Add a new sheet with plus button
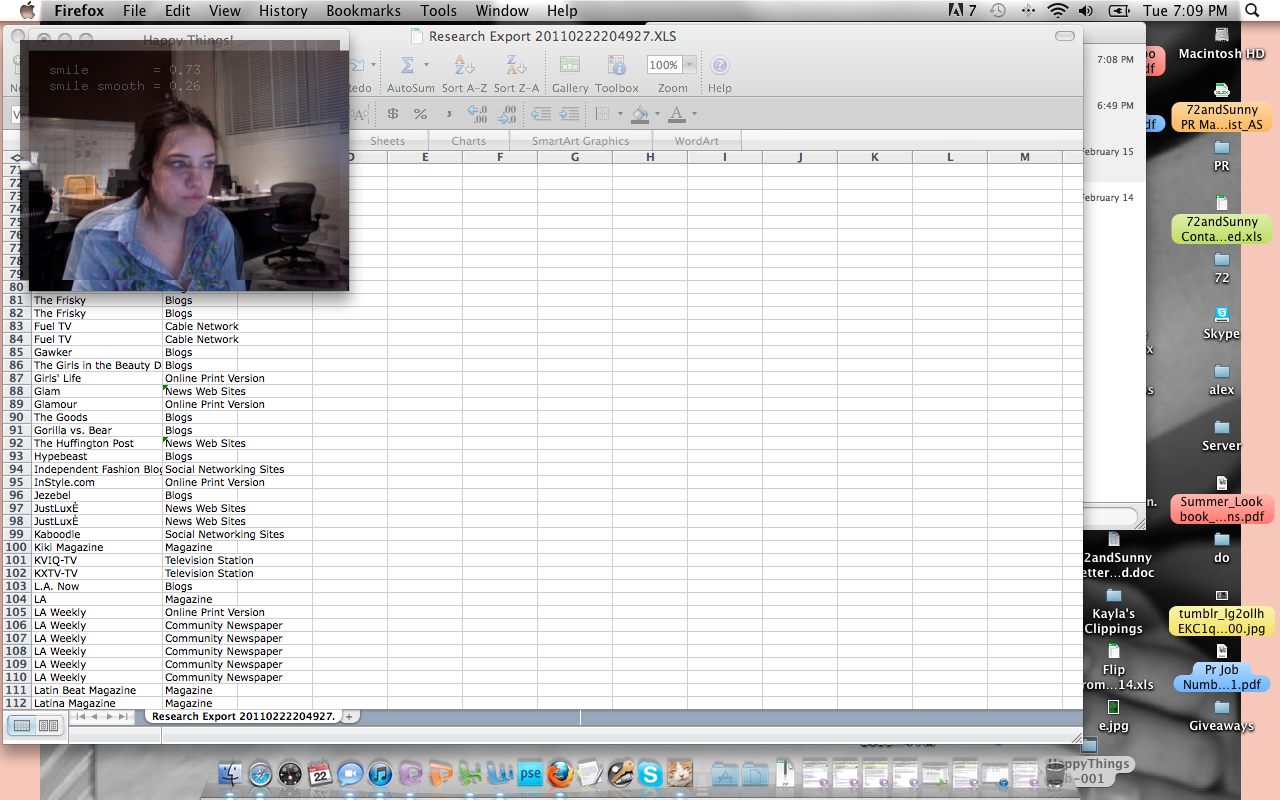Viewport: 1280px width, 800px height. pos(349,716)
